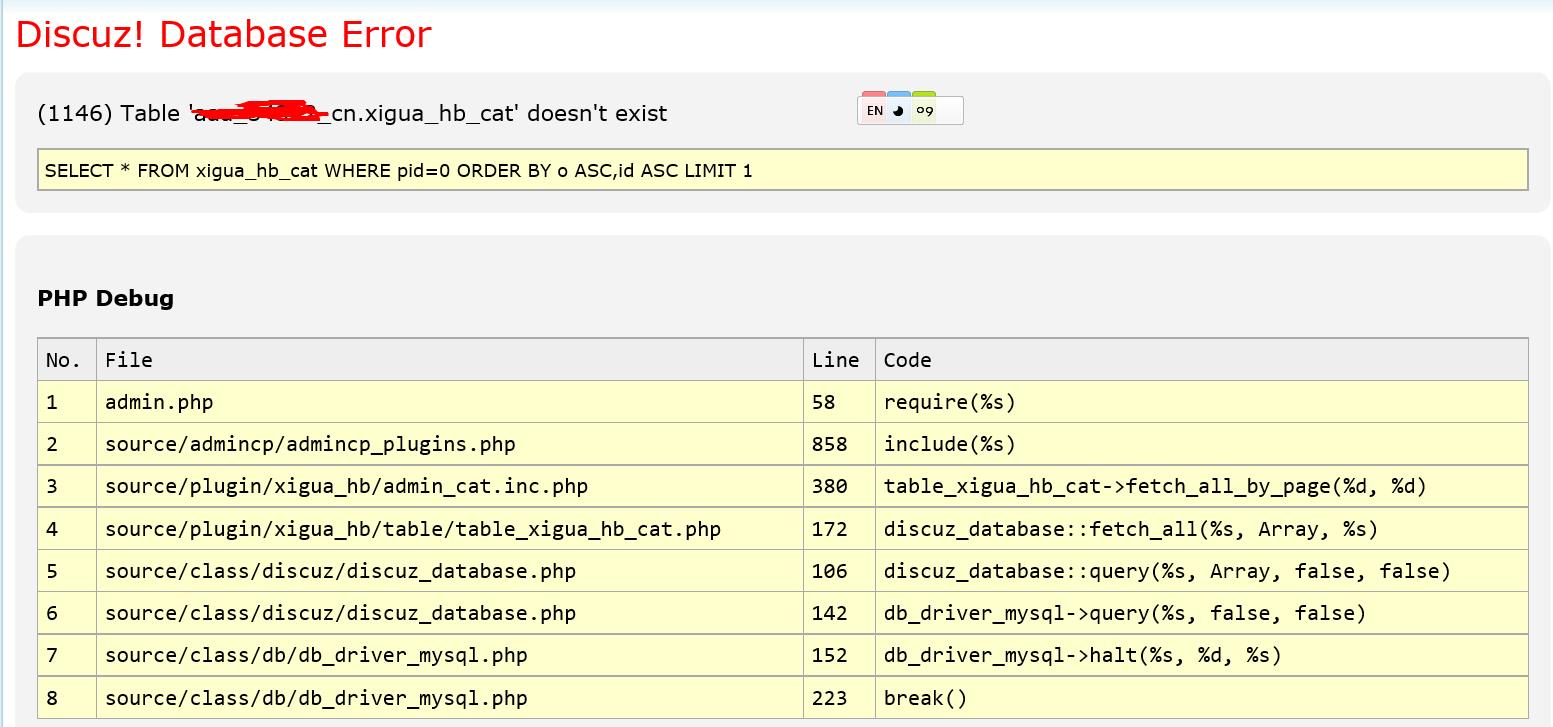Click the 'Discuz! Database Error' heading

[x=224, y=34]
